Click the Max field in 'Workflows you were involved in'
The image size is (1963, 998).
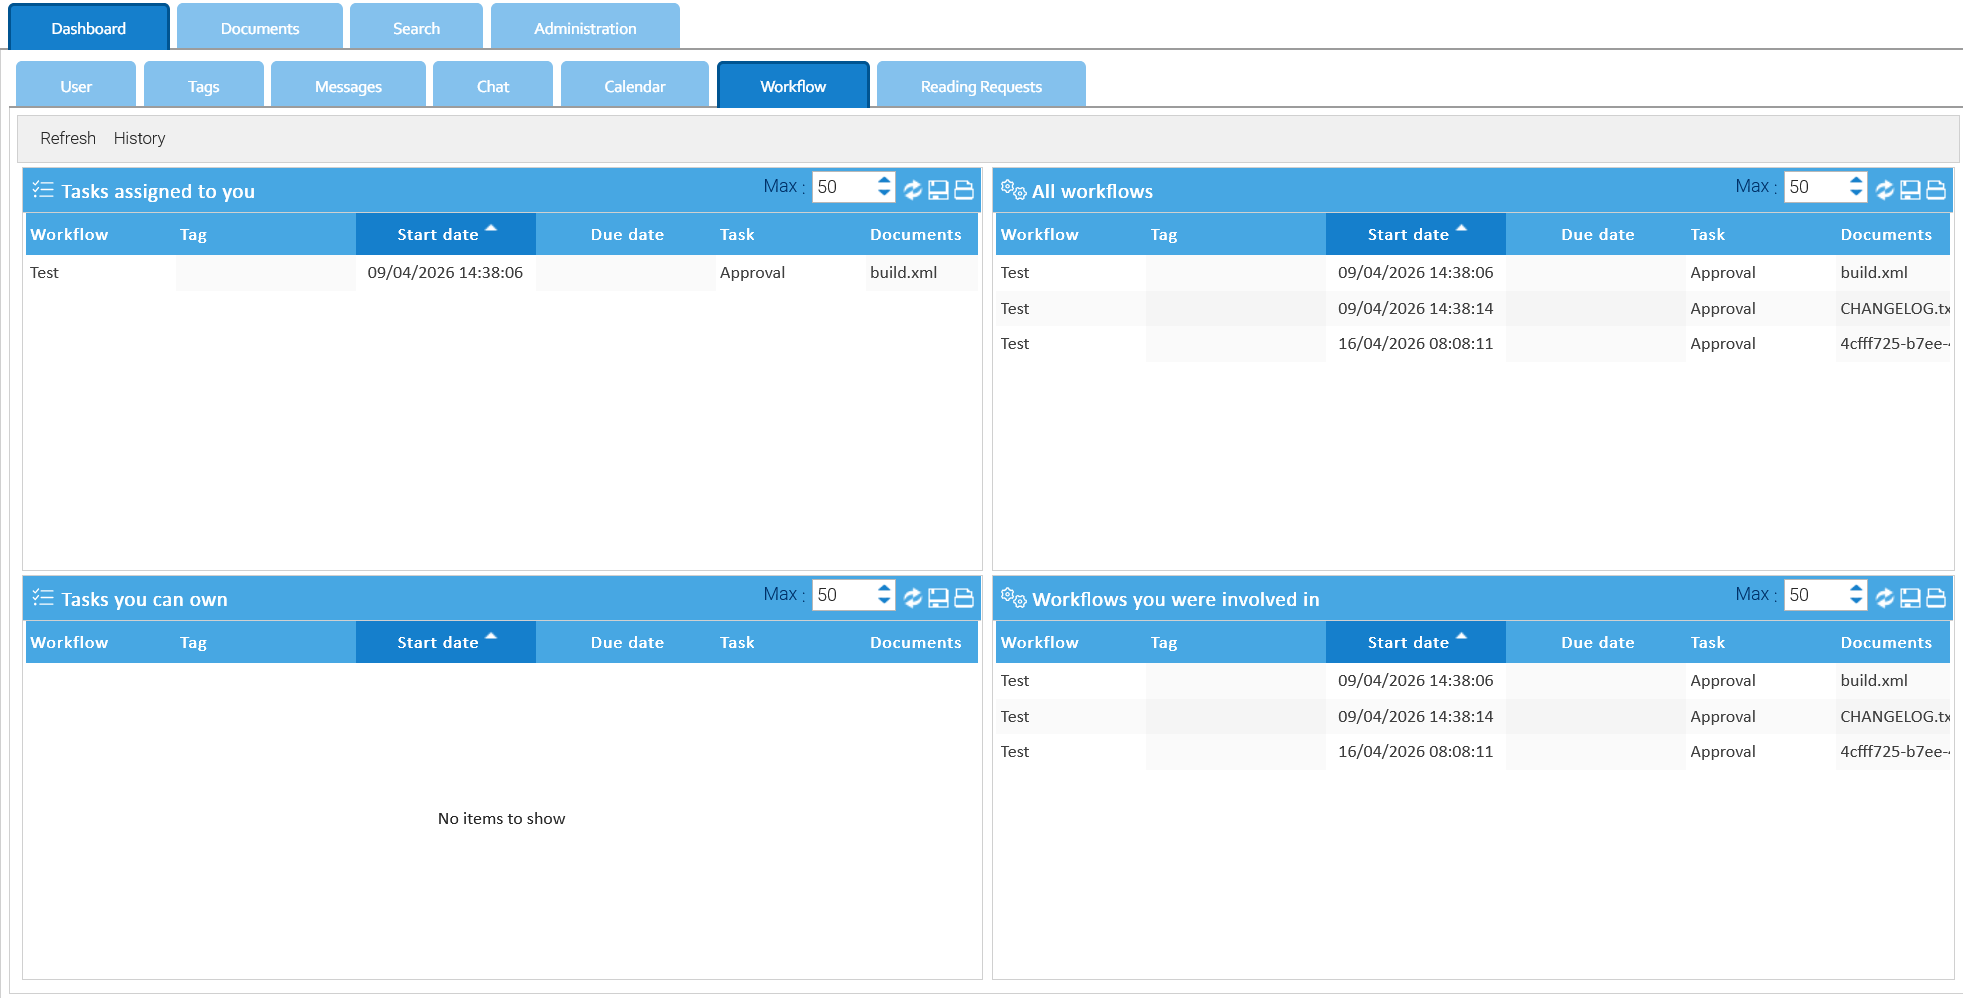click(1815, 595)
